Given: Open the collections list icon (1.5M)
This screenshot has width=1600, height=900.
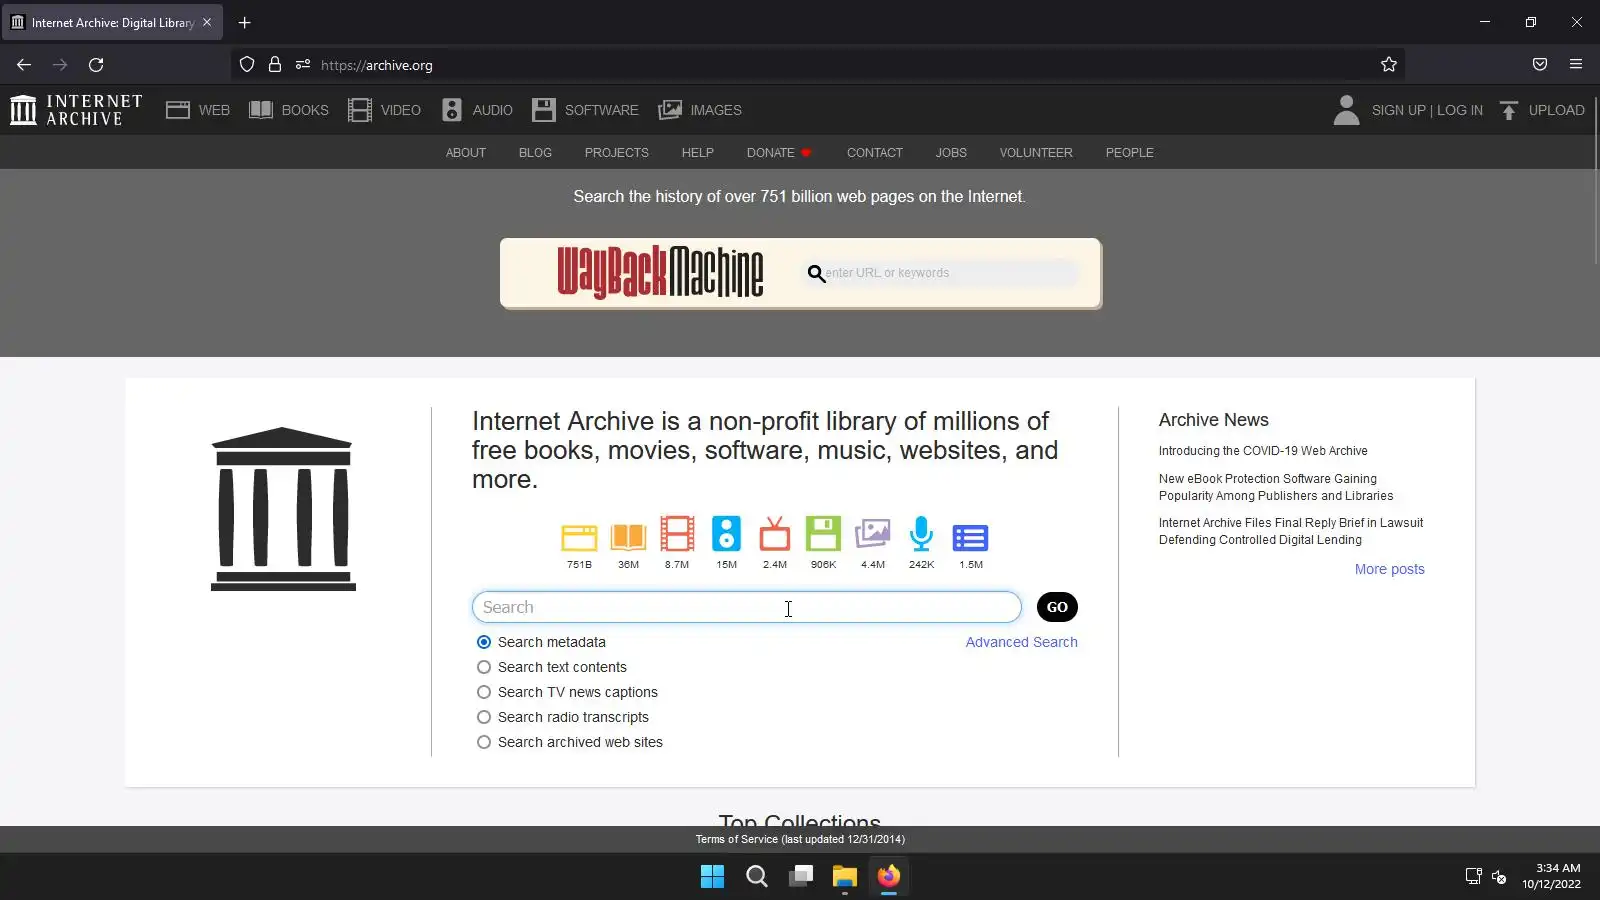Looking at the screenshot, I should [x=970, y=538].
